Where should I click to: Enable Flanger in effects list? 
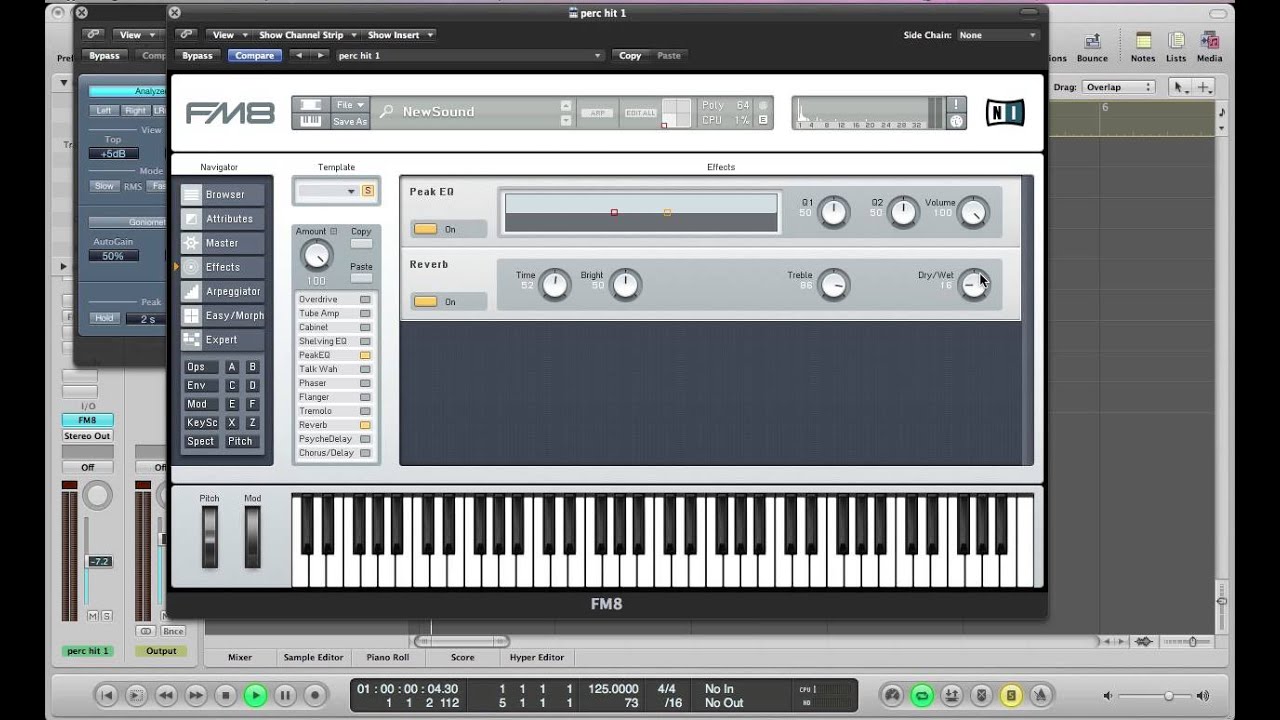[365, 397]
